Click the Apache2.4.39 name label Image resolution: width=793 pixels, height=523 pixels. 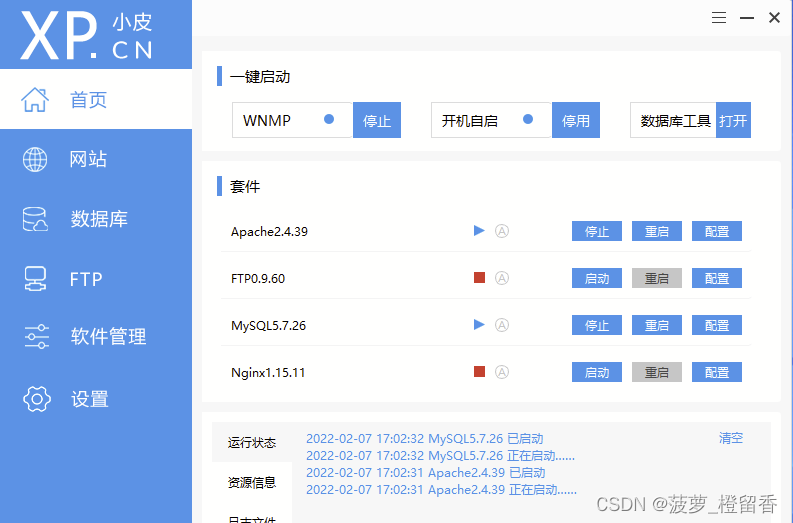[x=269, y=232]
